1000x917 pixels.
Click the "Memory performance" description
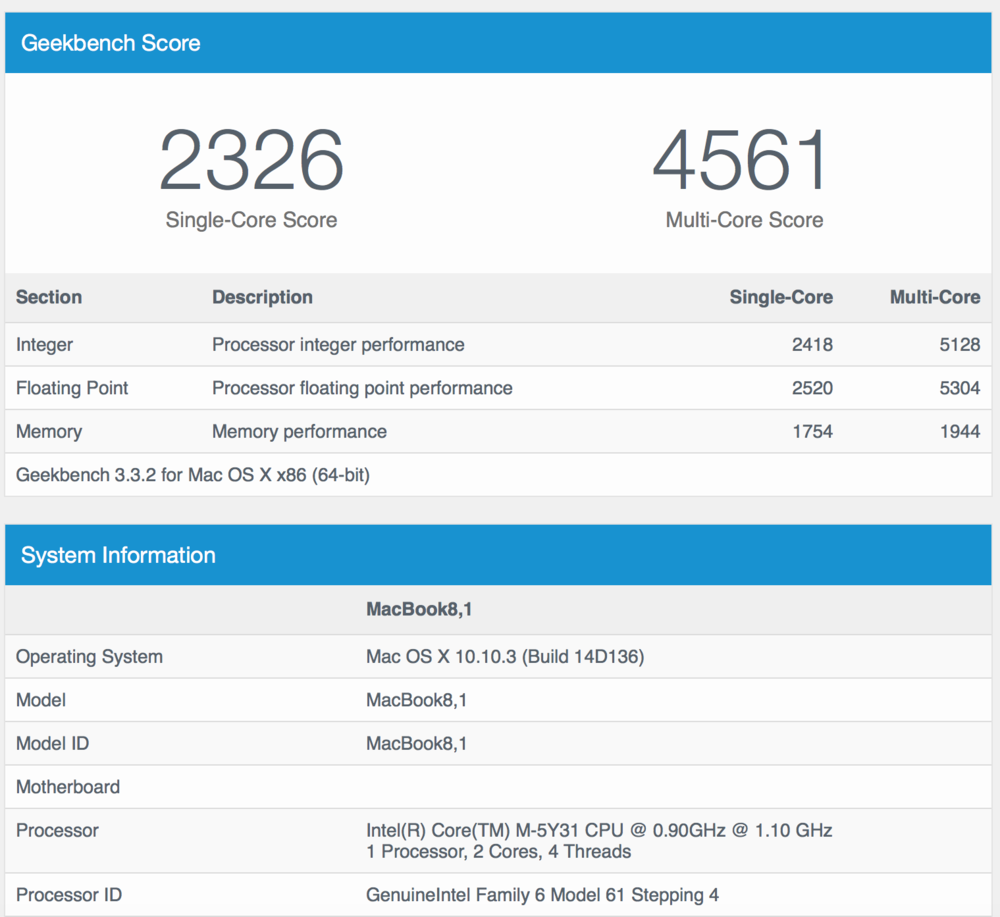click(x=299, y=432)
